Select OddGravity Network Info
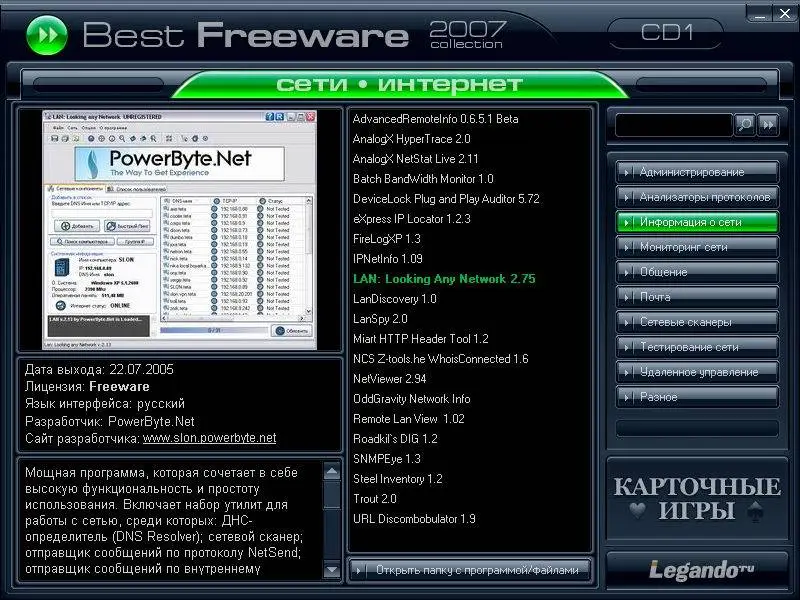Image resolution: width=800 pixels, height=600 pixels. click(x=411, y=399)
